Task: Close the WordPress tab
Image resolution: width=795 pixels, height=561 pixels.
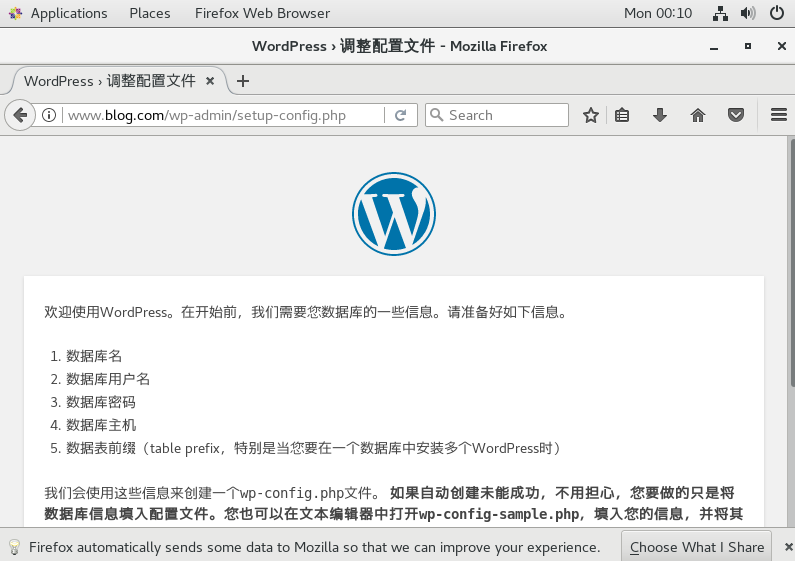Action: pos(210,81)
